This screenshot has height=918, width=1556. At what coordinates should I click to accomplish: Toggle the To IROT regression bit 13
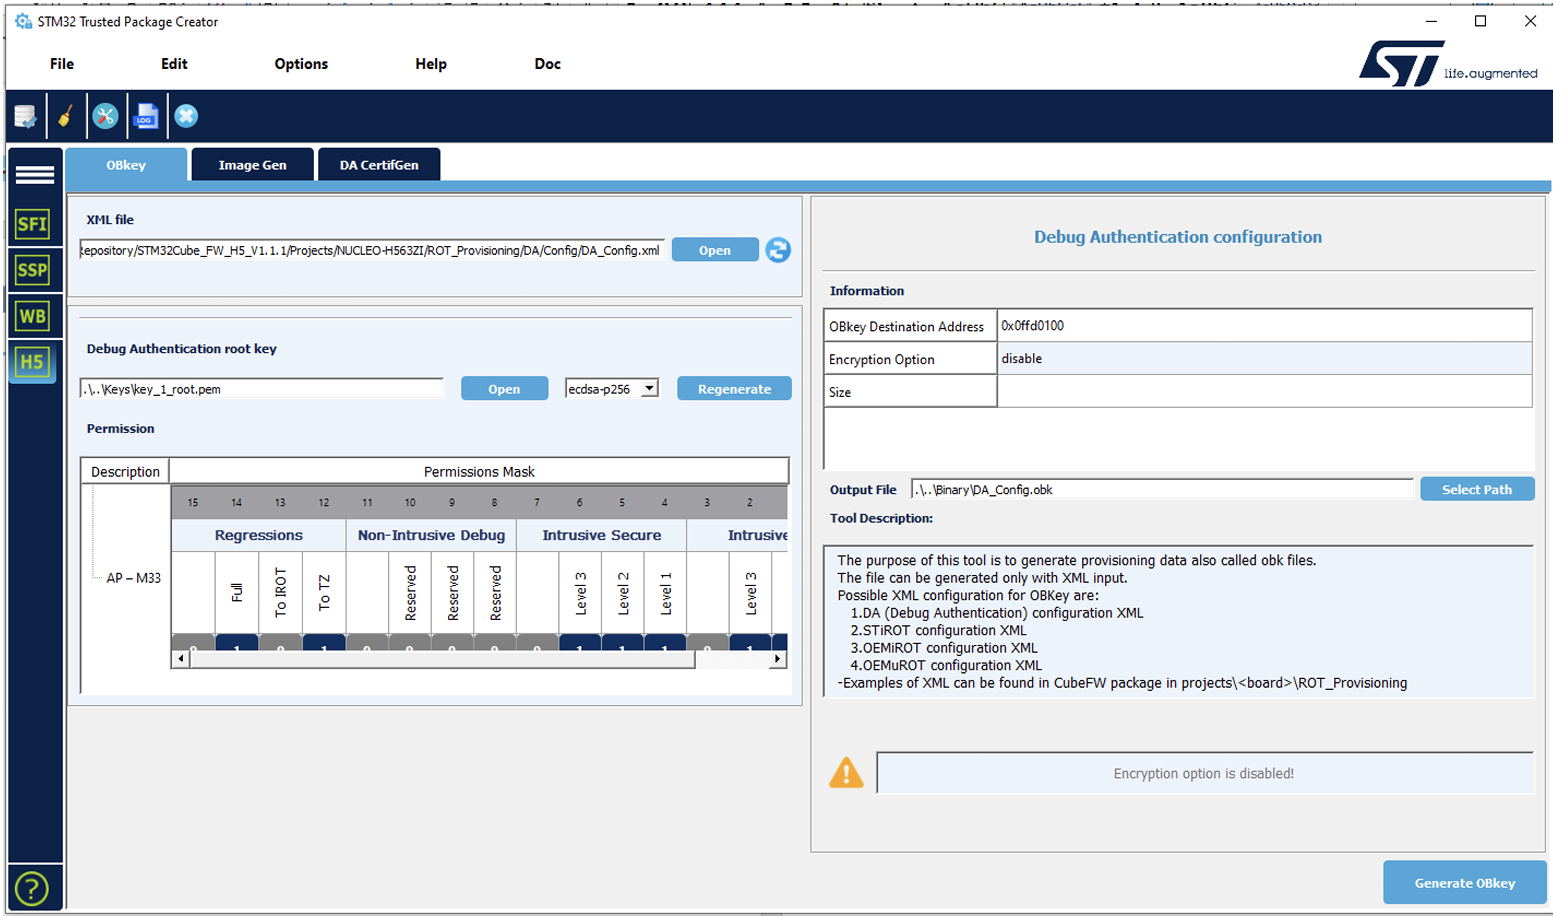coord(280,643)
